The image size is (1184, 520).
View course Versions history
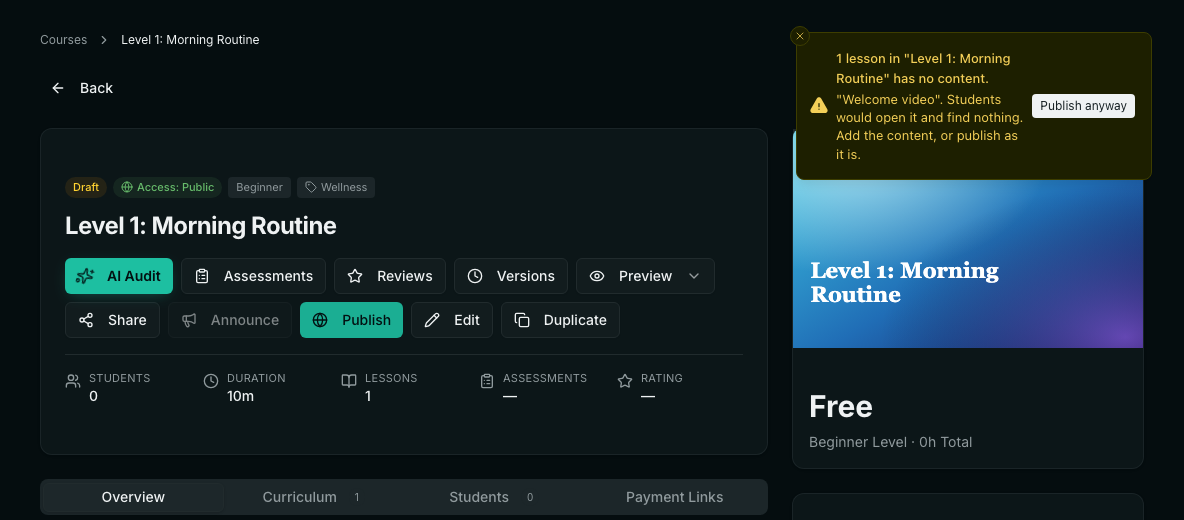tap(510, 276)
